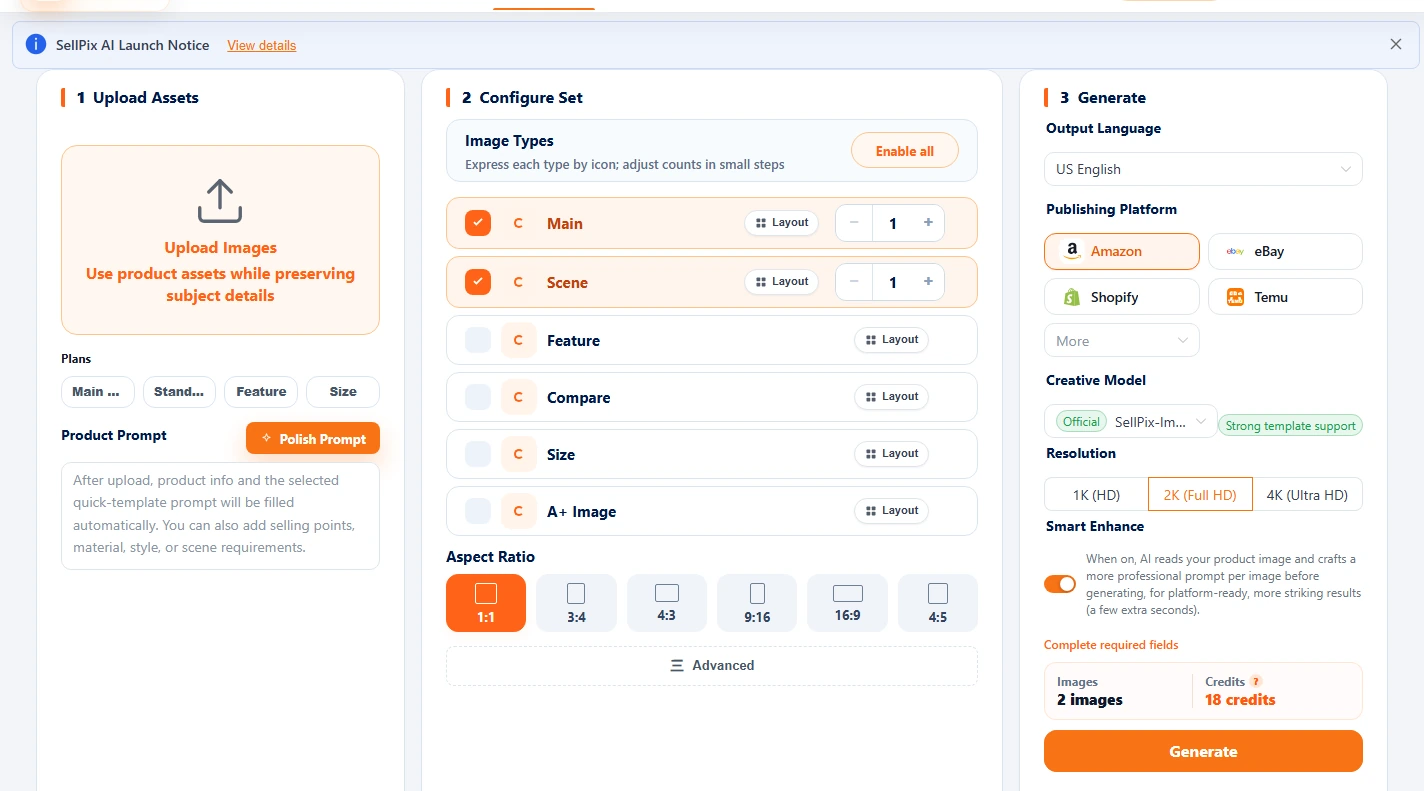The image size is (1424, 791).
Task: Open Layout options for Main
Action: (781, 223)
